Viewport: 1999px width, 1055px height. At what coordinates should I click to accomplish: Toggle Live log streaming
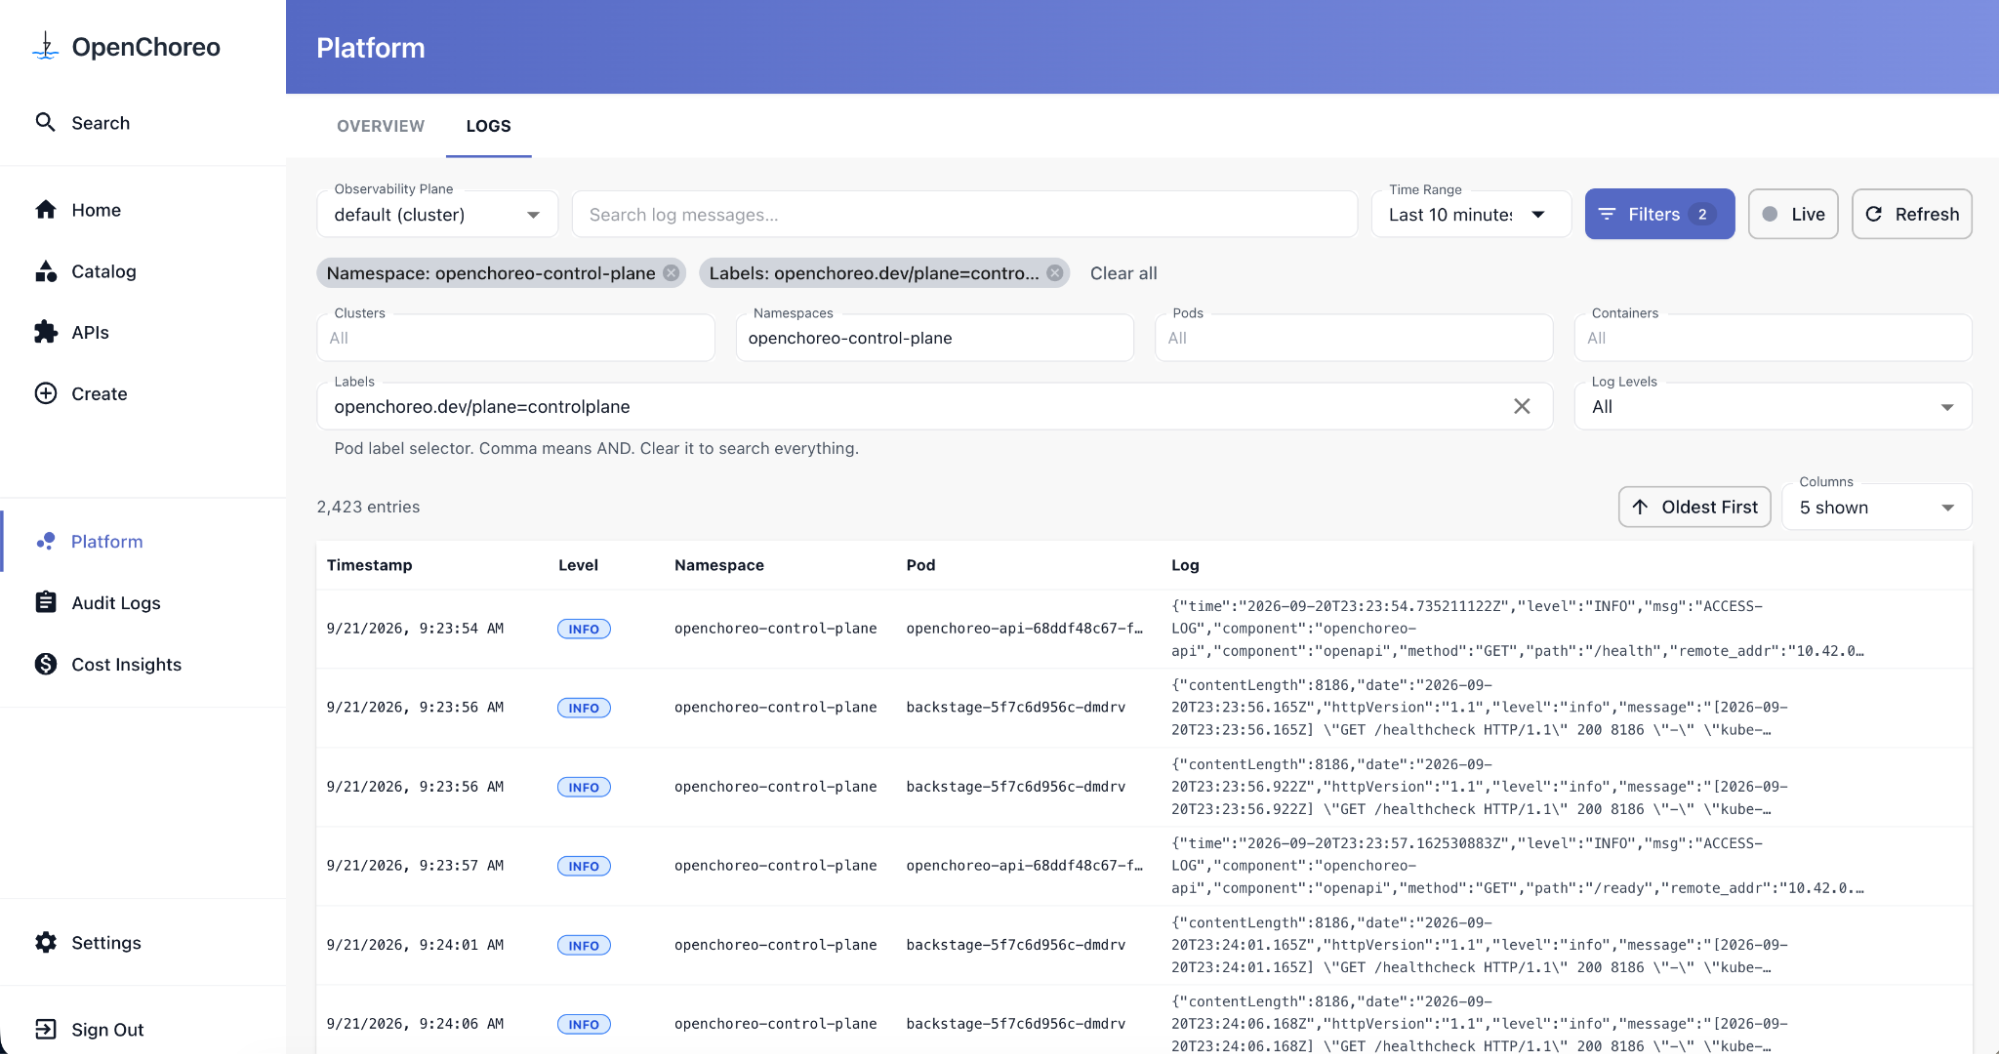(1793, 214)
